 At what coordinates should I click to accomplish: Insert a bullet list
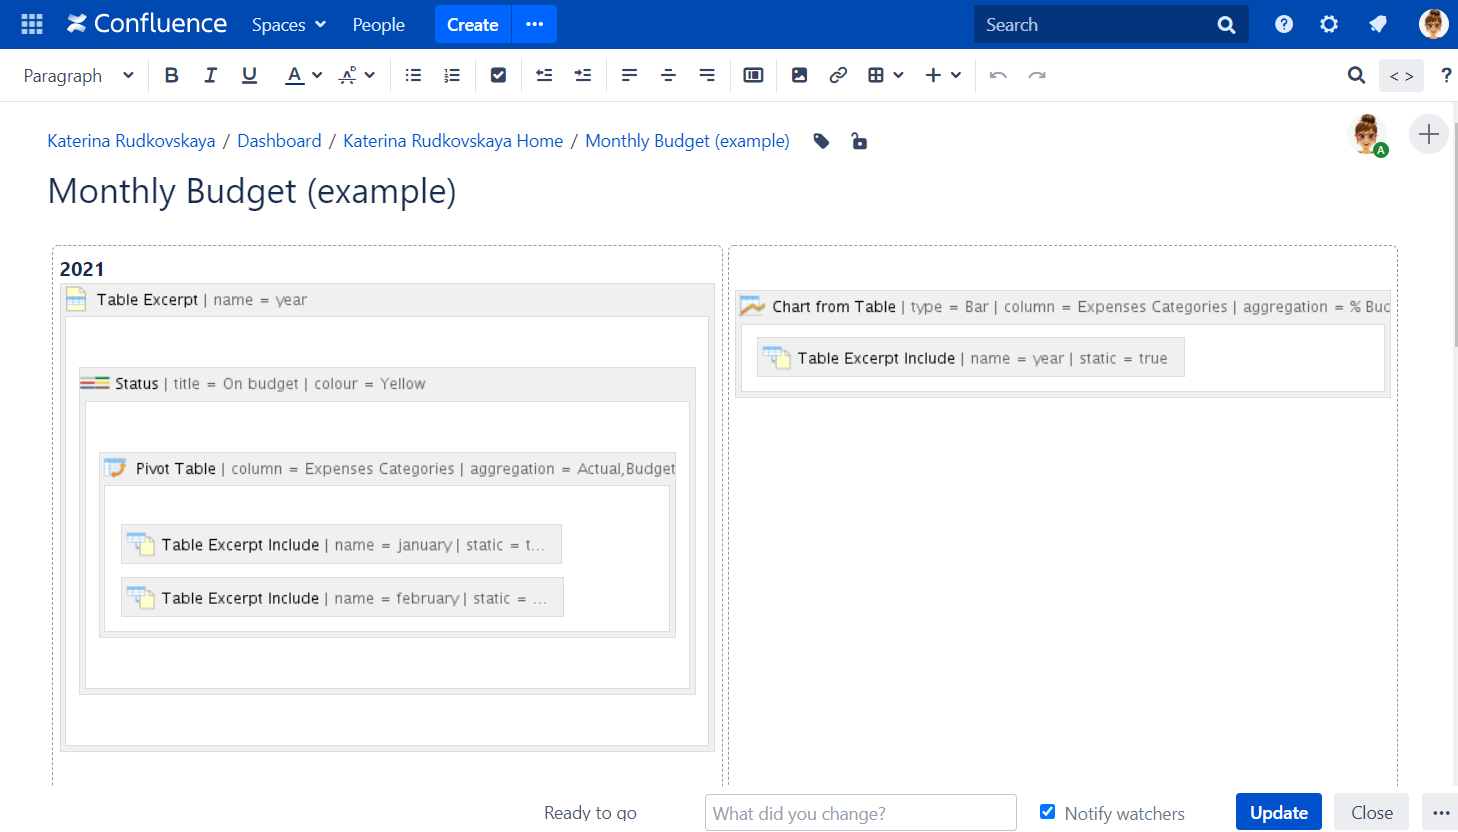coord(413,75)
